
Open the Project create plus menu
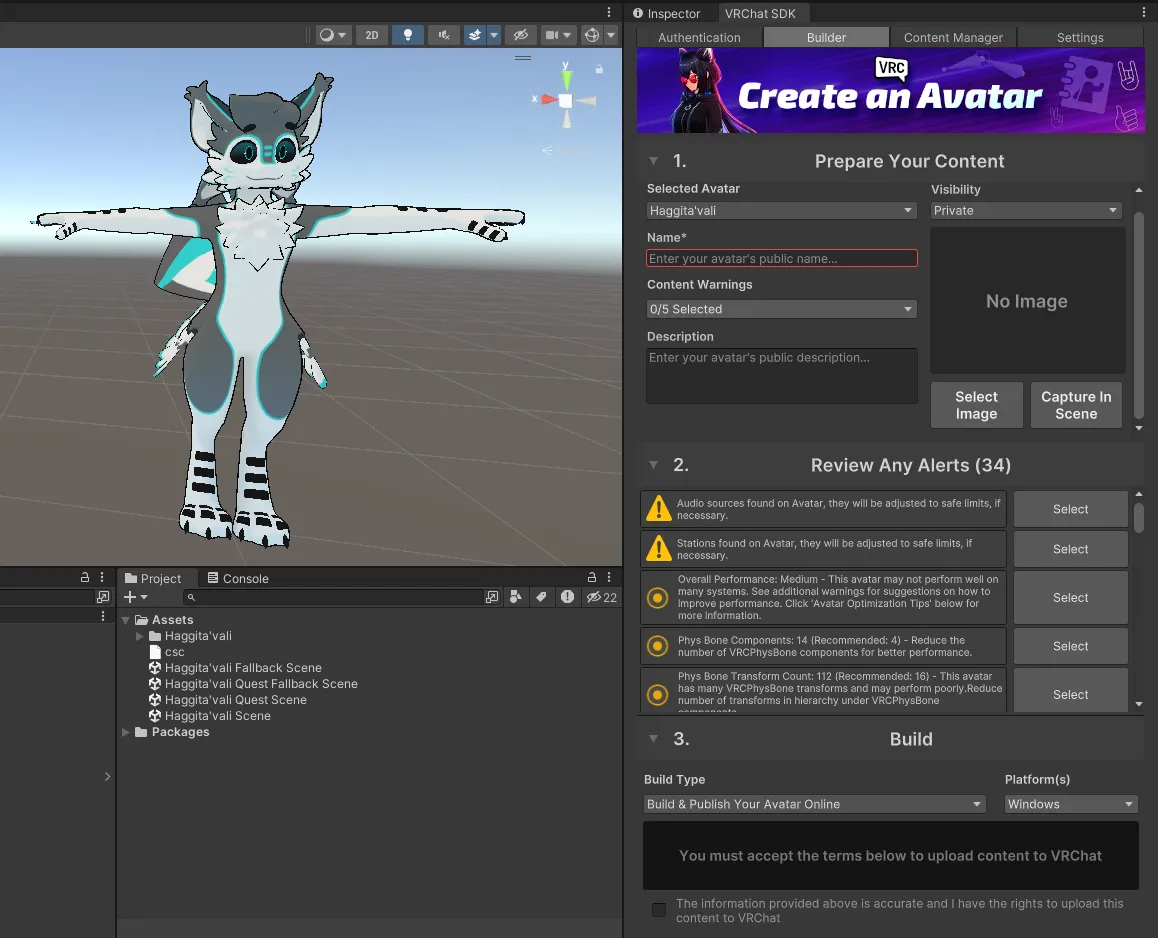click(x=136, y=597)
